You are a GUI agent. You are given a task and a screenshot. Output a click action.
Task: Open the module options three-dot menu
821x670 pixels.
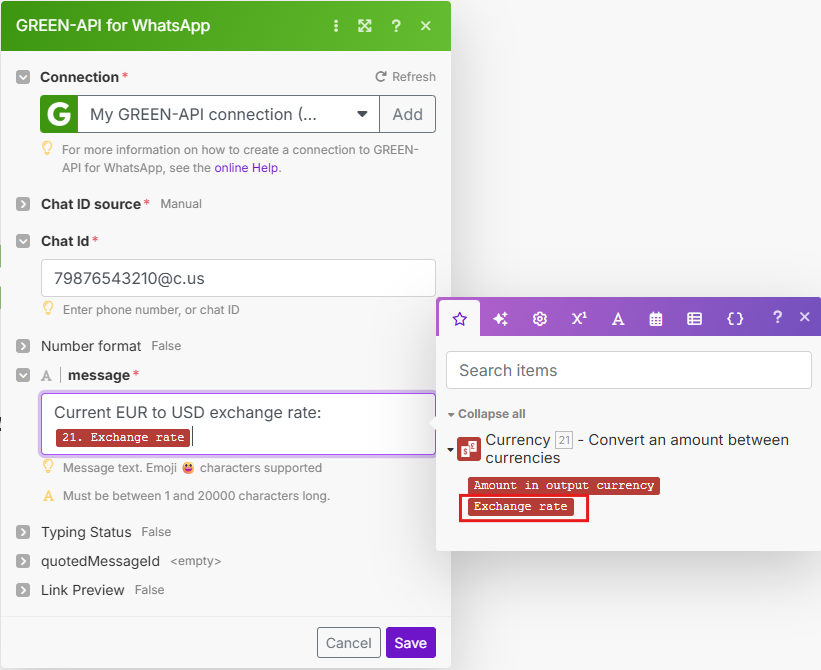click(x=336, y=26)
